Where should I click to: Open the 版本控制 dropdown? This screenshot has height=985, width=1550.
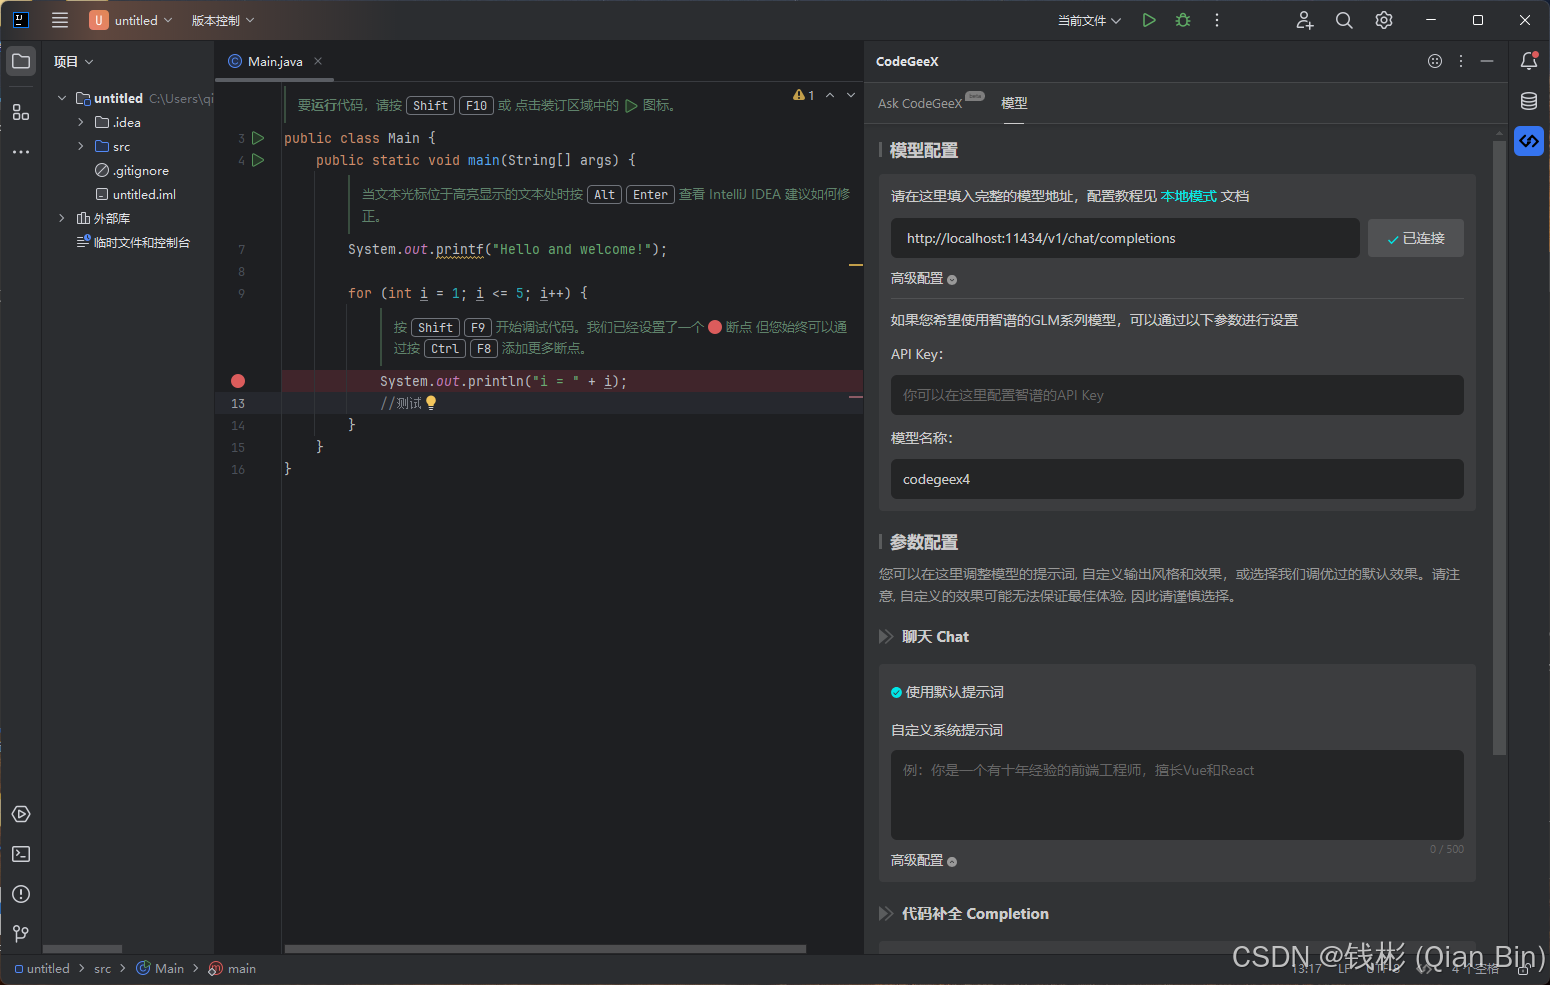pos(223,20)
